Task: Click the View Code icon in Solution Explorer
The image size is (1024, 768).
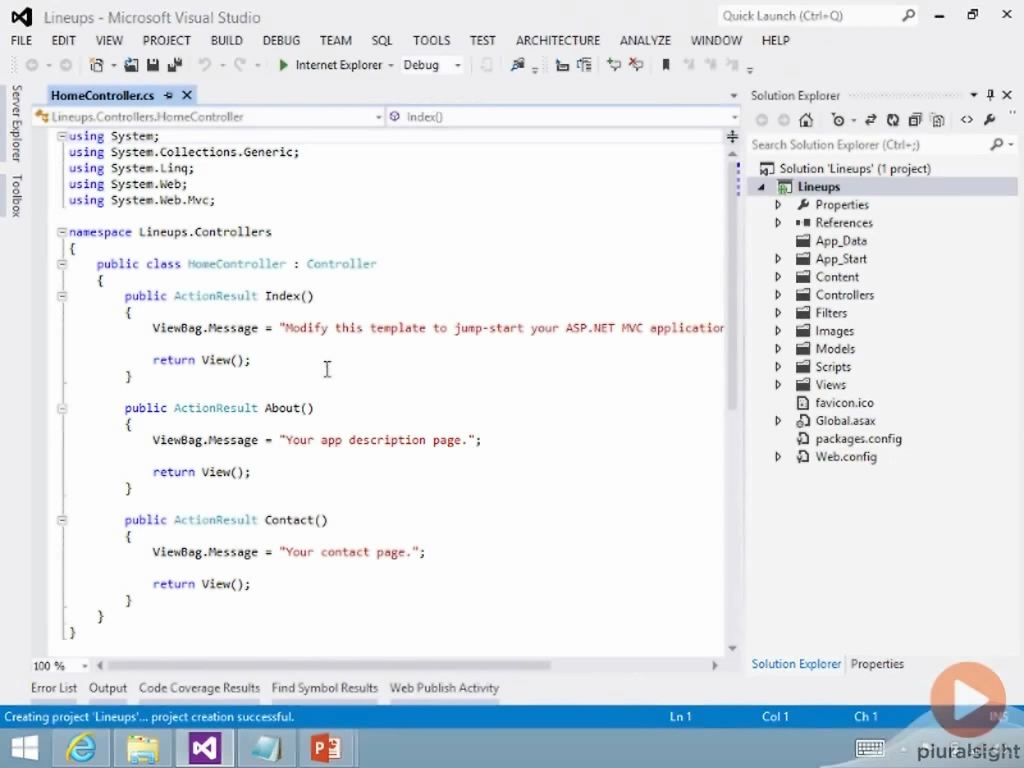Action: coord(967,120)
